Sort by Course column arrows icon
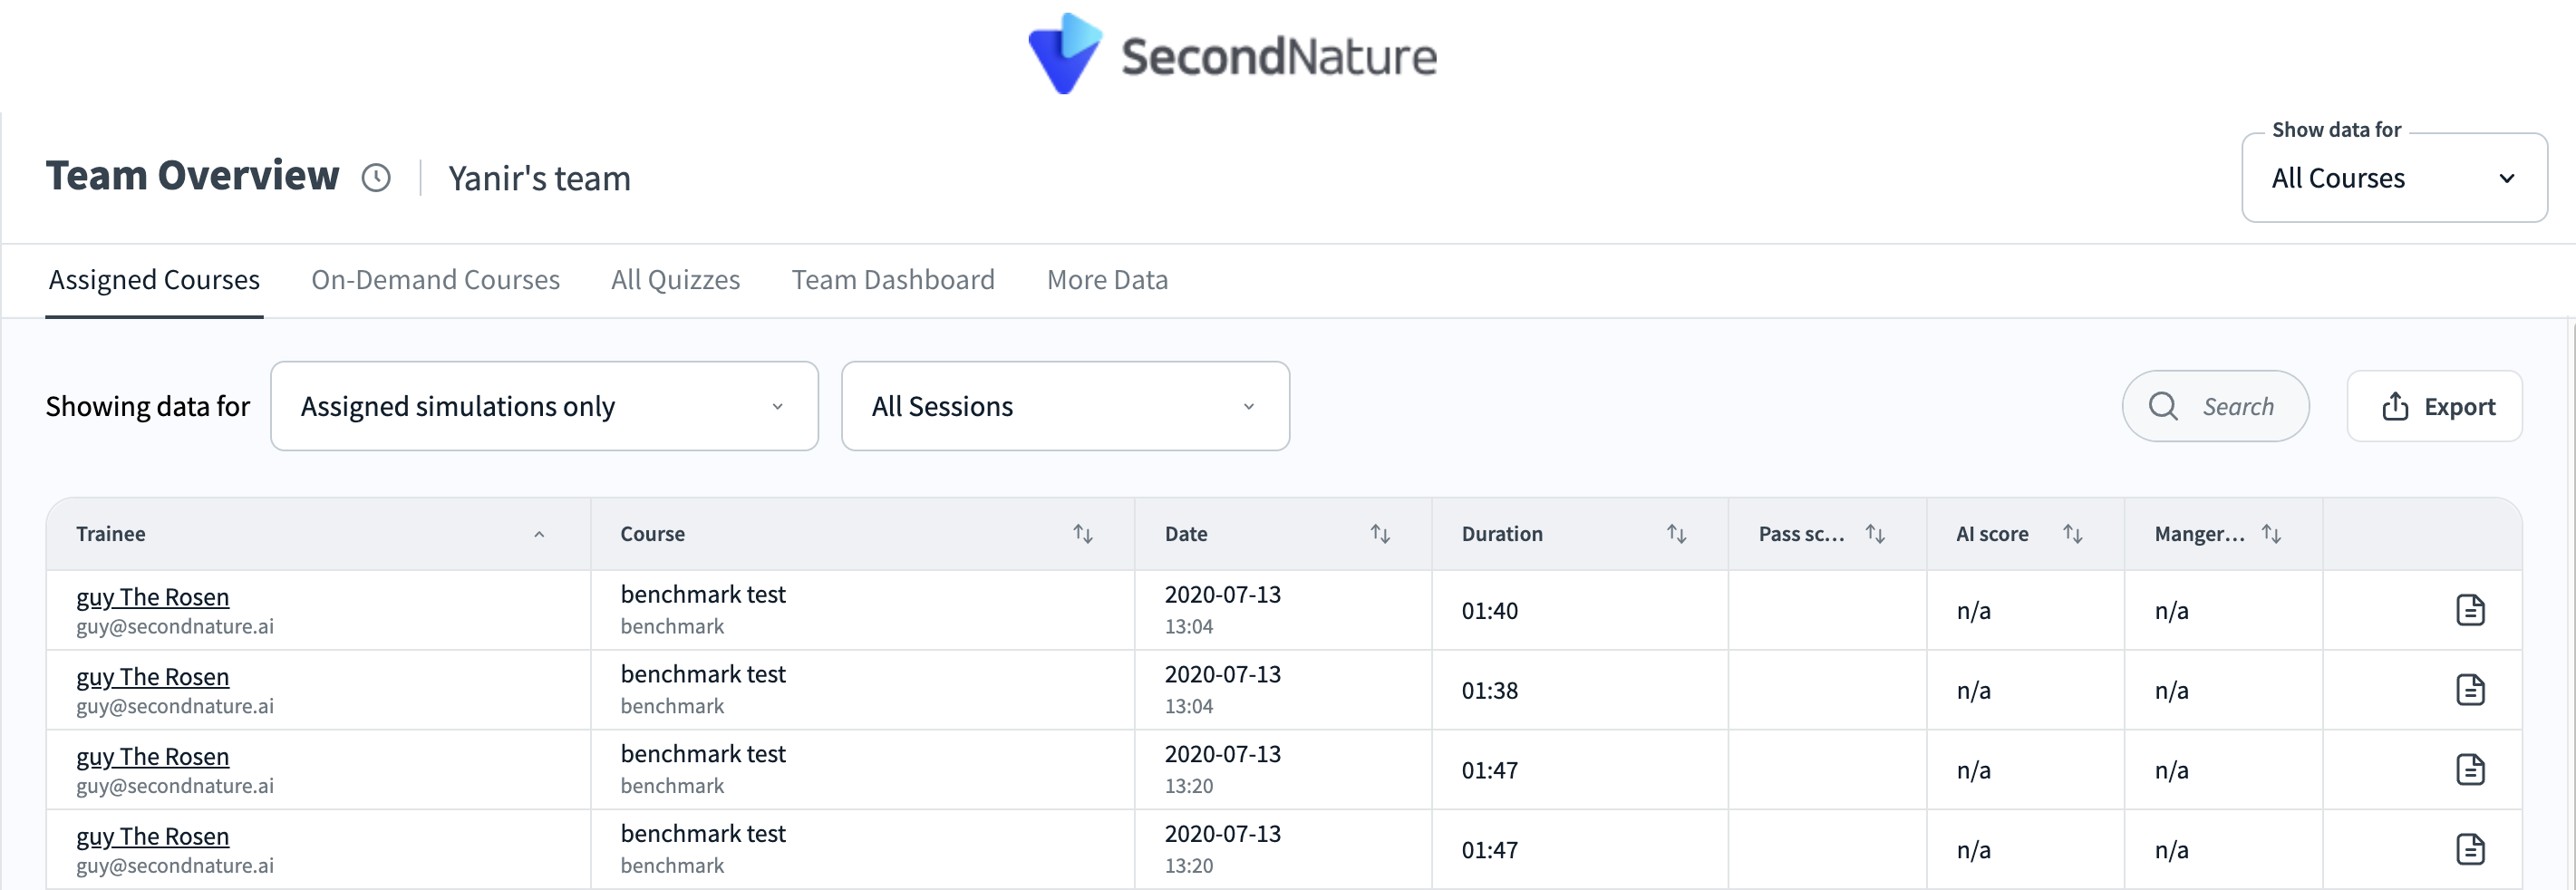Viewport: 2576px width, 890px height. coord(1082,534)
